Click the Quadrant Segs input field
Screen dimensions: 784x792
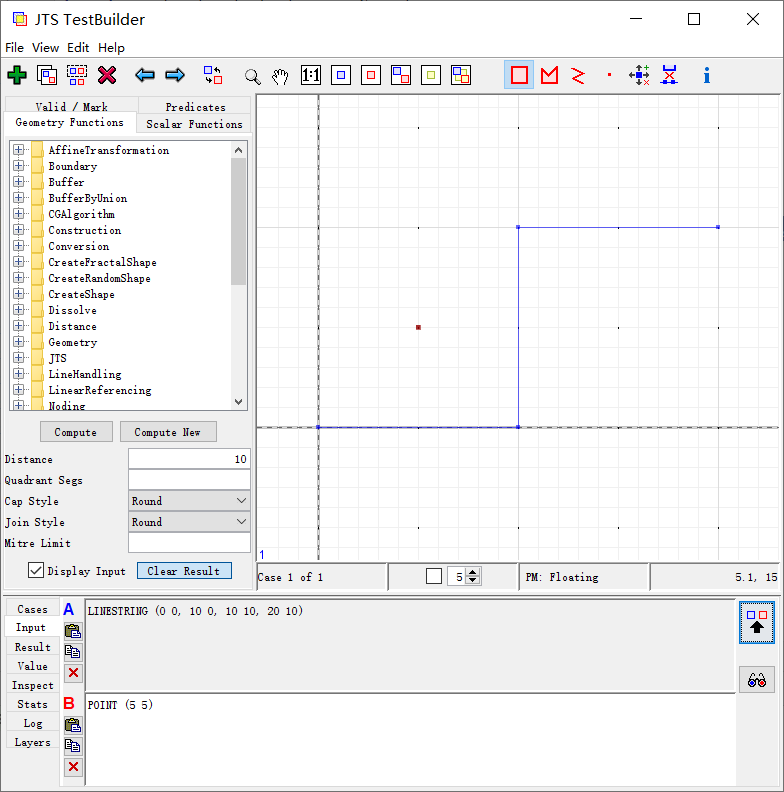click(189, 480)
